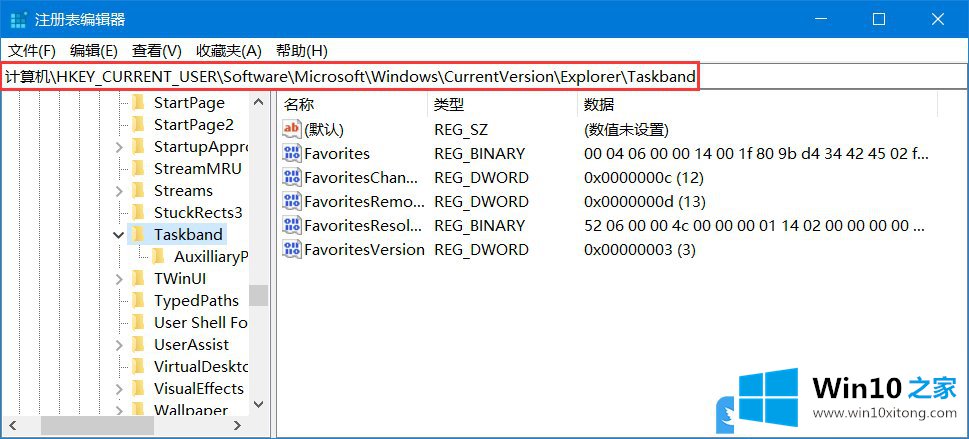Viewport: 969px width, 439px height.
Task: Expand the StartupAppro key
Action: pyautogui.click(x=119, y=147)
